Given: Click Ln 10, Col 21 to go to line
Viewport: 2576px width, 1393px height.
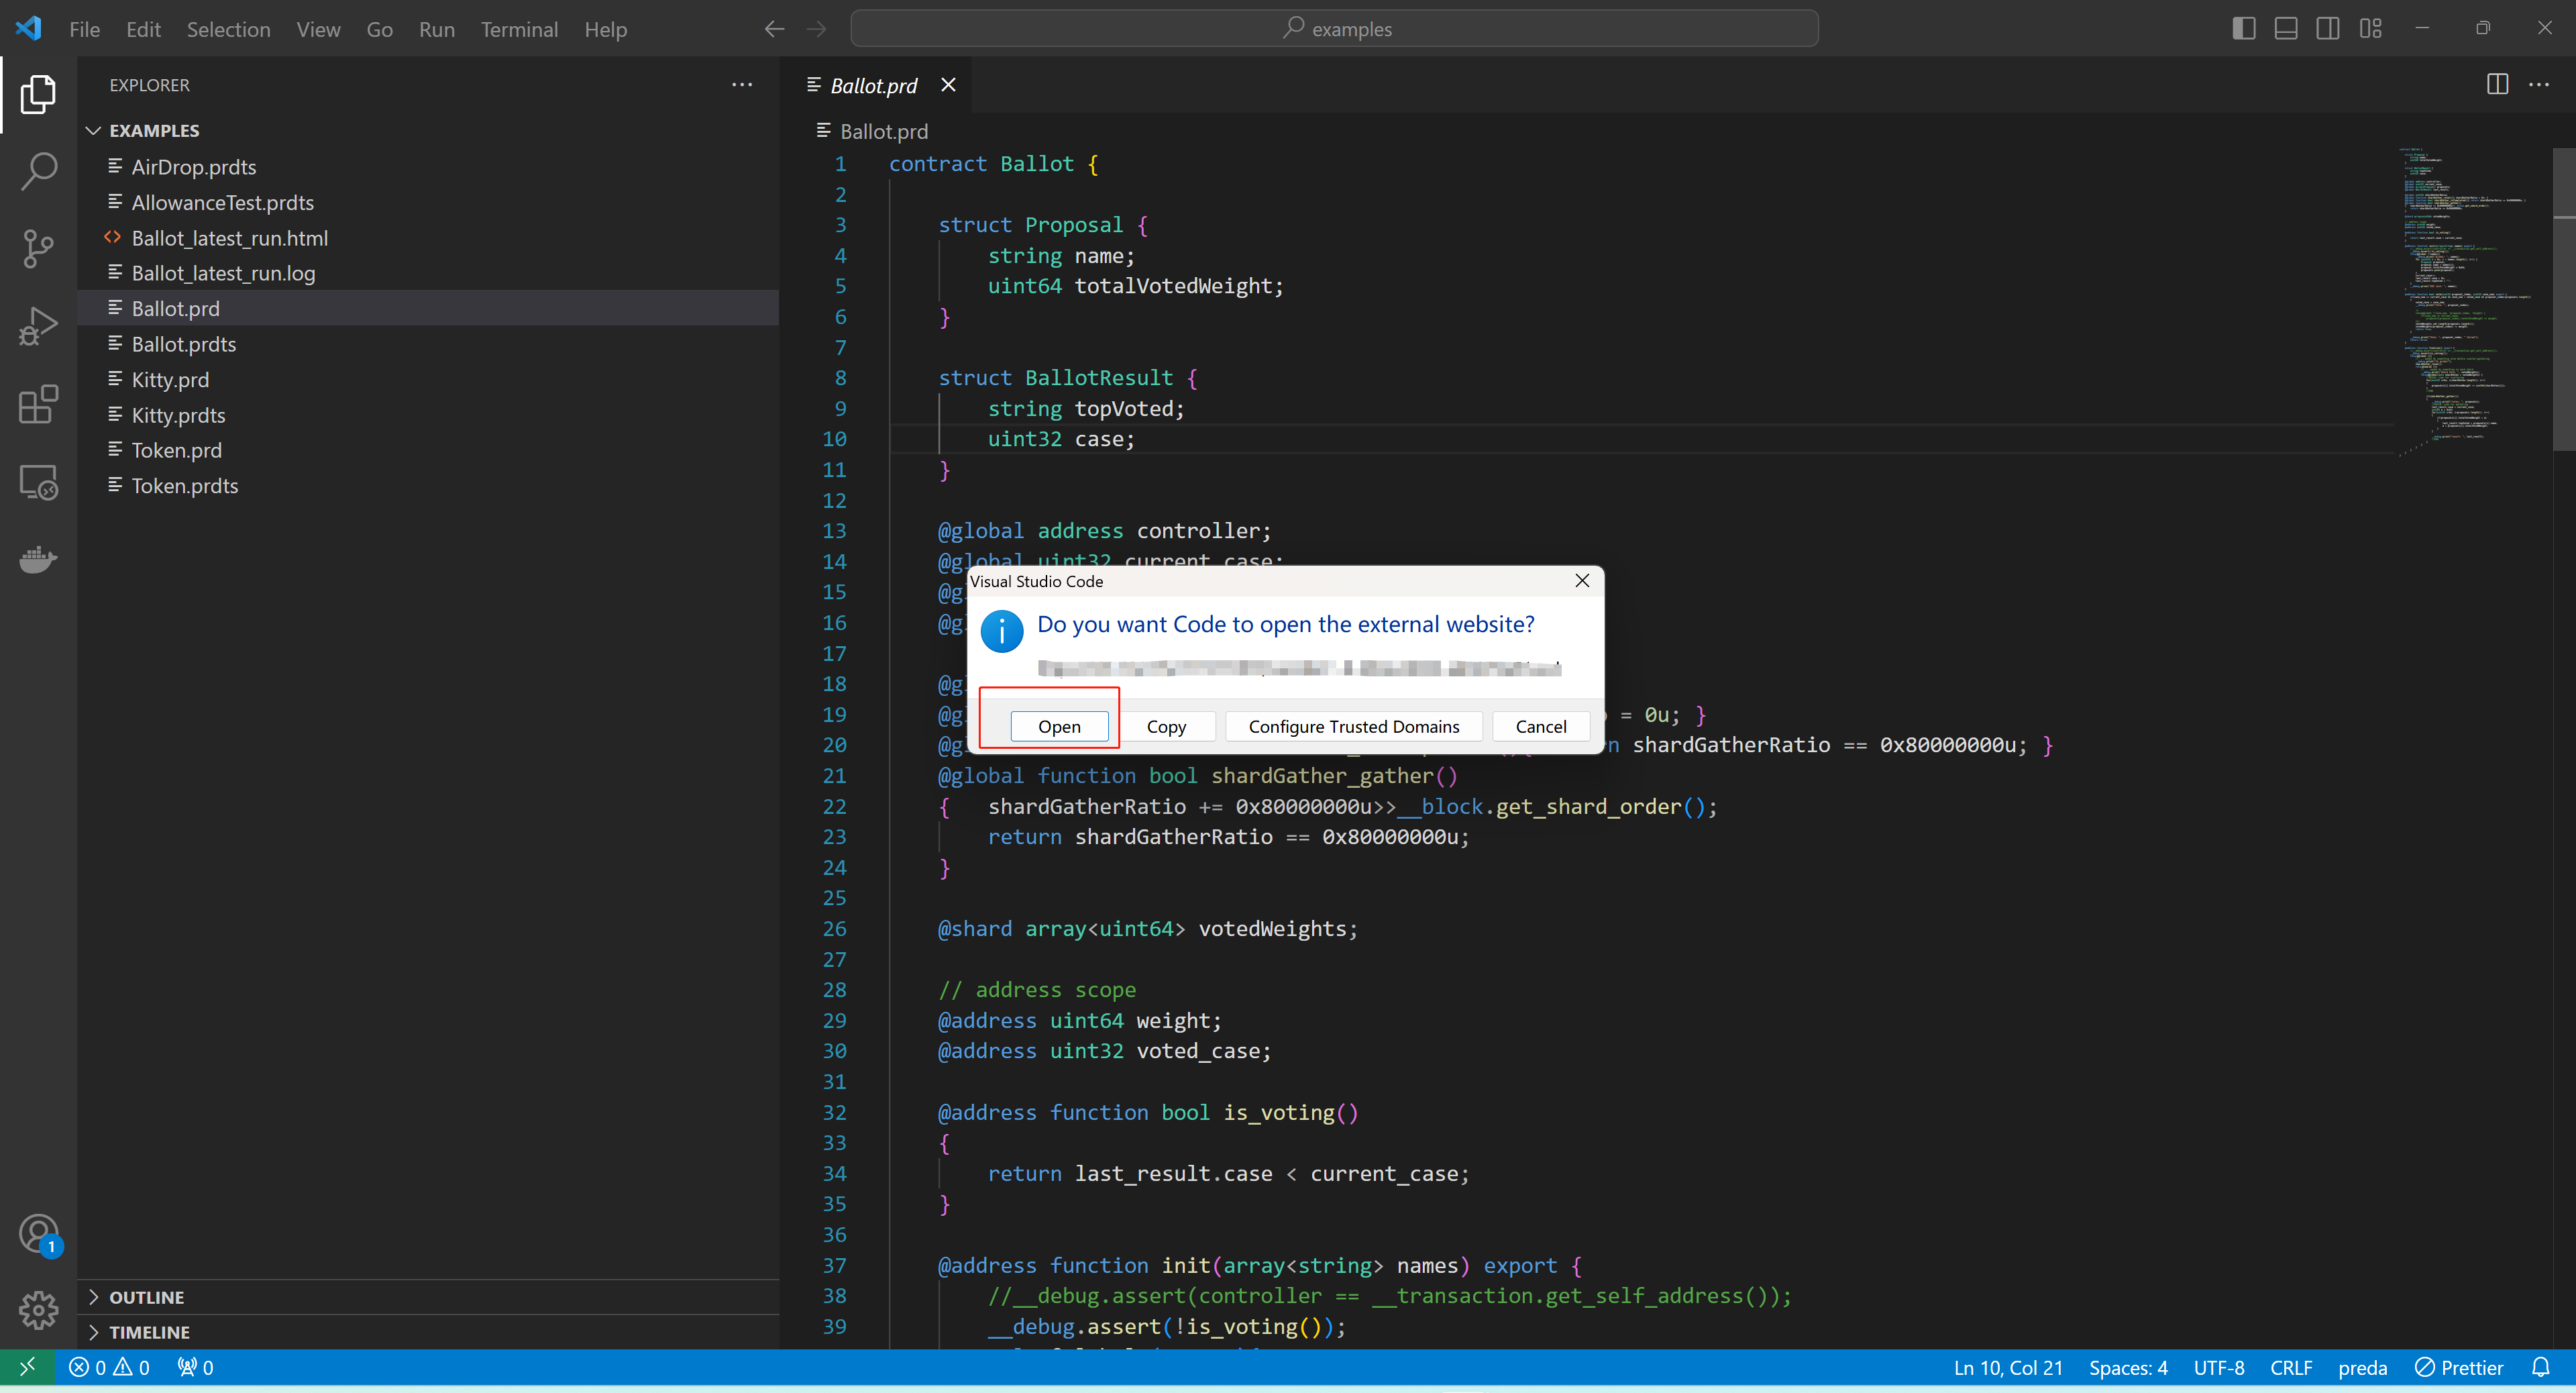Looking at the screenshot, I should coord(2007,1367).
